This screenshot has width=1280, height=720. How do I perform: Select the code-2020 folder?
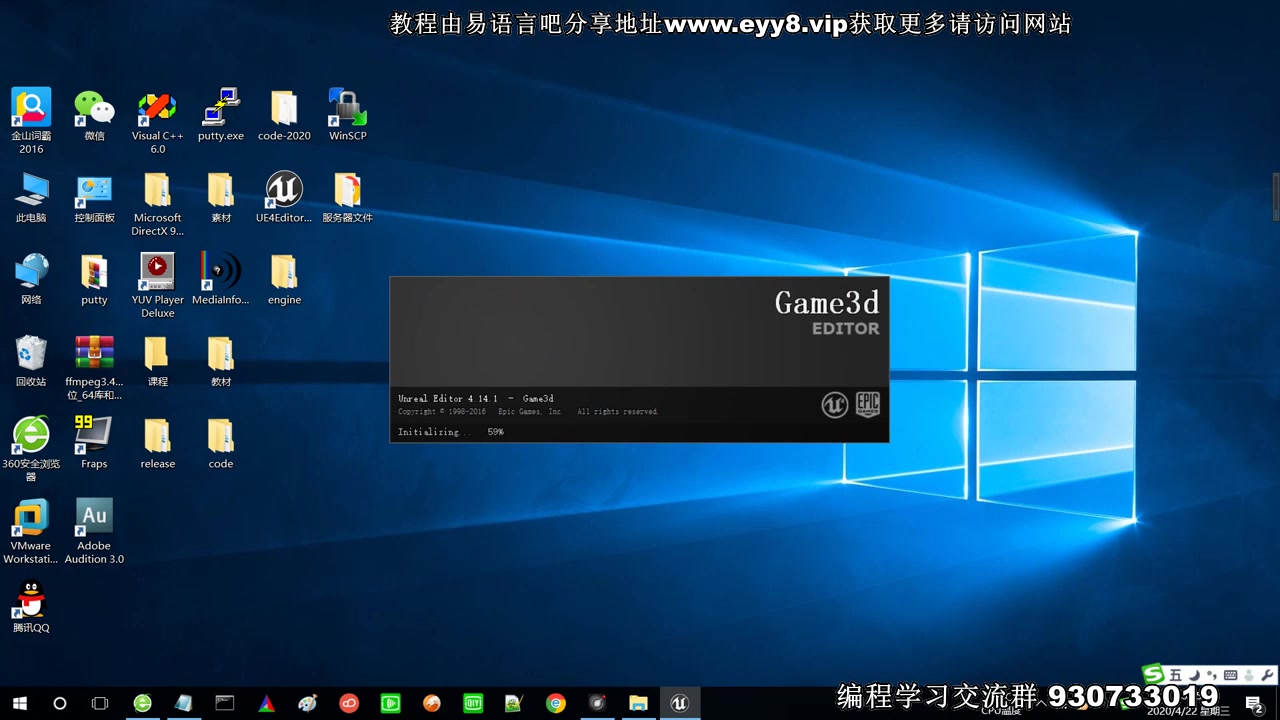pyautogui.click(x=284, y=115)
